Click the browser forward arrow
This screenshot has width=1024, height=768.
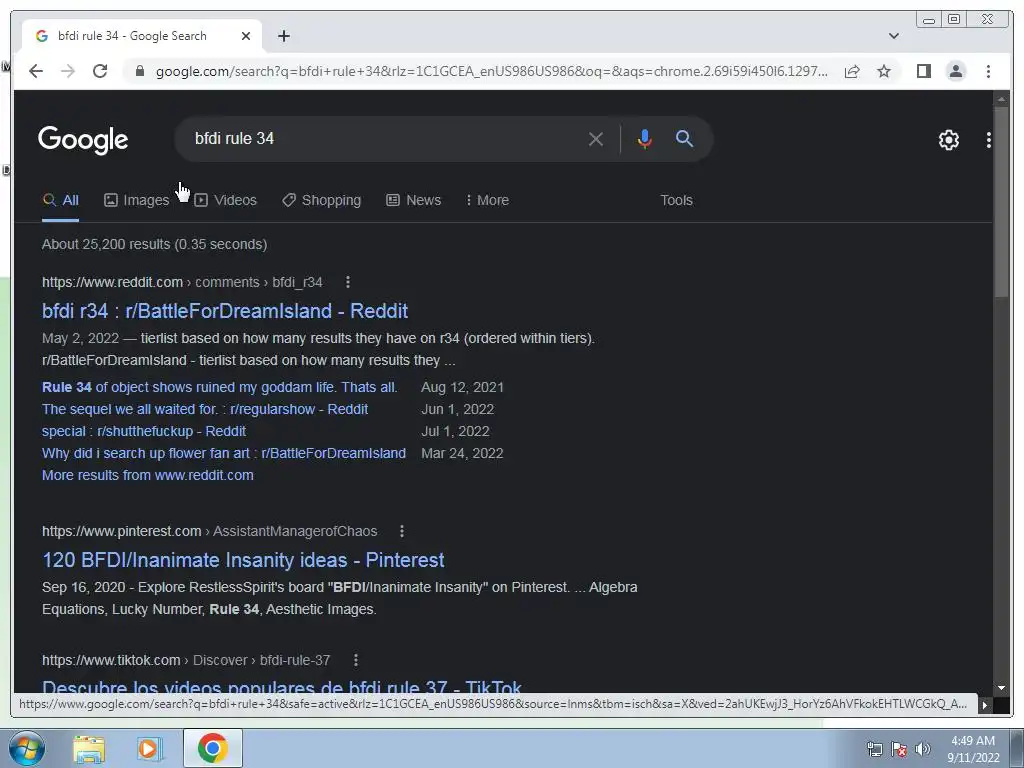(68, 71)
